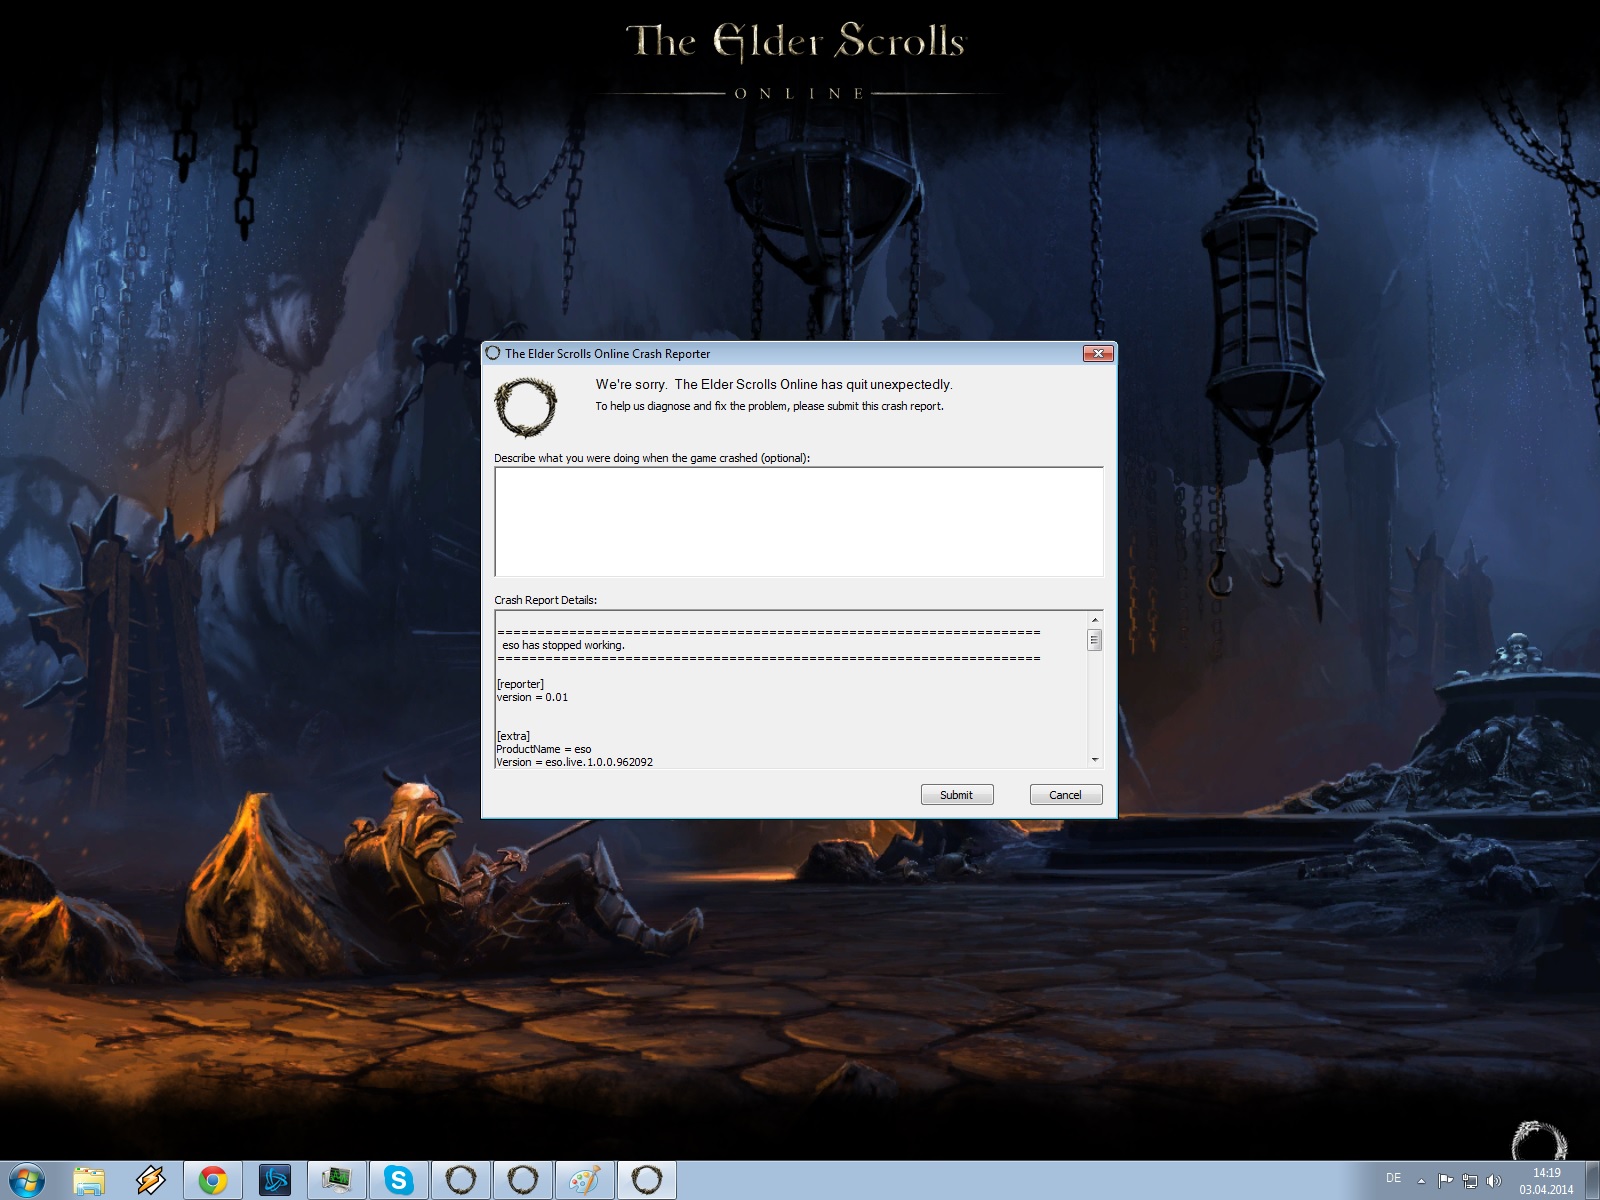Open Windows Explorer from the taskbar
1600x1200 pixels.
coord(89,1180)
